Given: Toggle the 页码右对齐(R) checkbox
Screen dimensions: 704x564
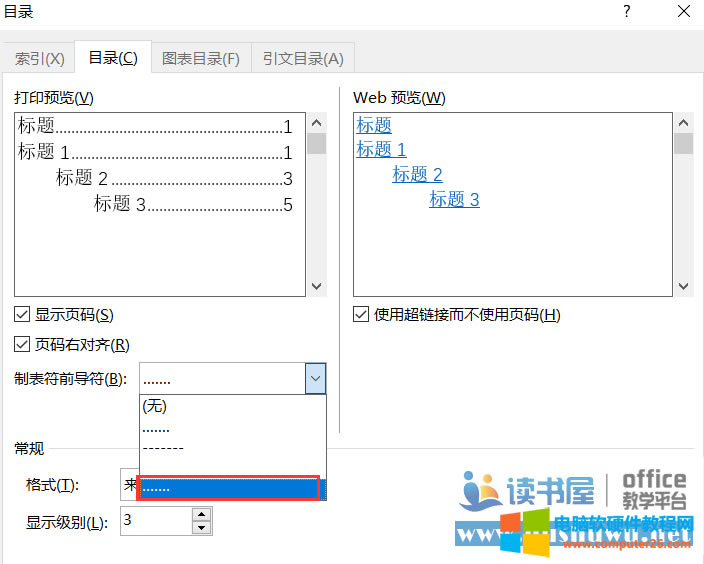Looking at the screenshot, I should [x=22, y=345].
